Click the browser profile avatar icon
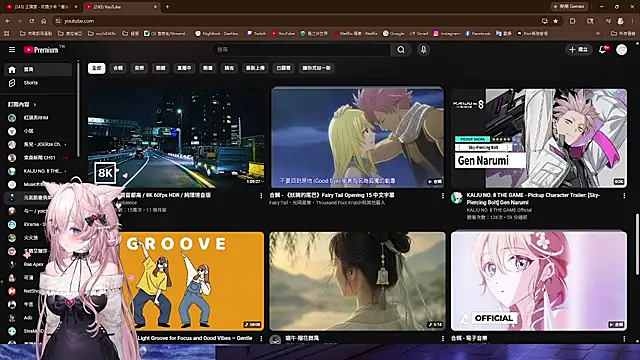Image resolution: width=640 pixels, height=360 pixels. coord(620,21)
